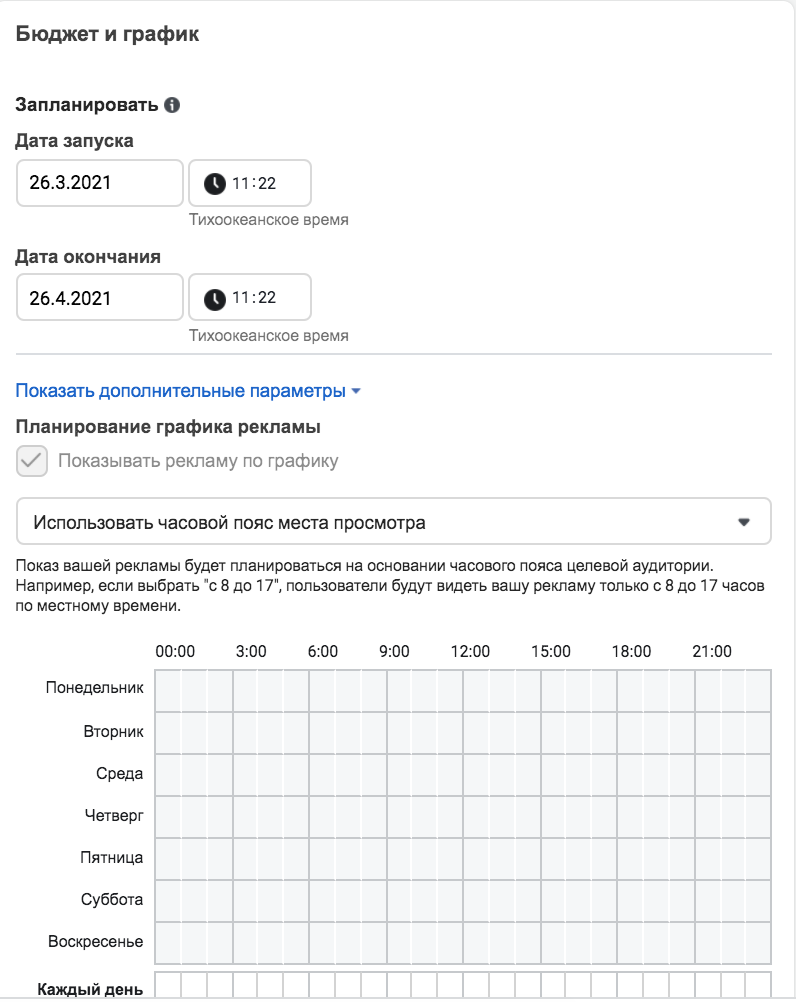Click the clock icon in end time field

pos(215,298)
